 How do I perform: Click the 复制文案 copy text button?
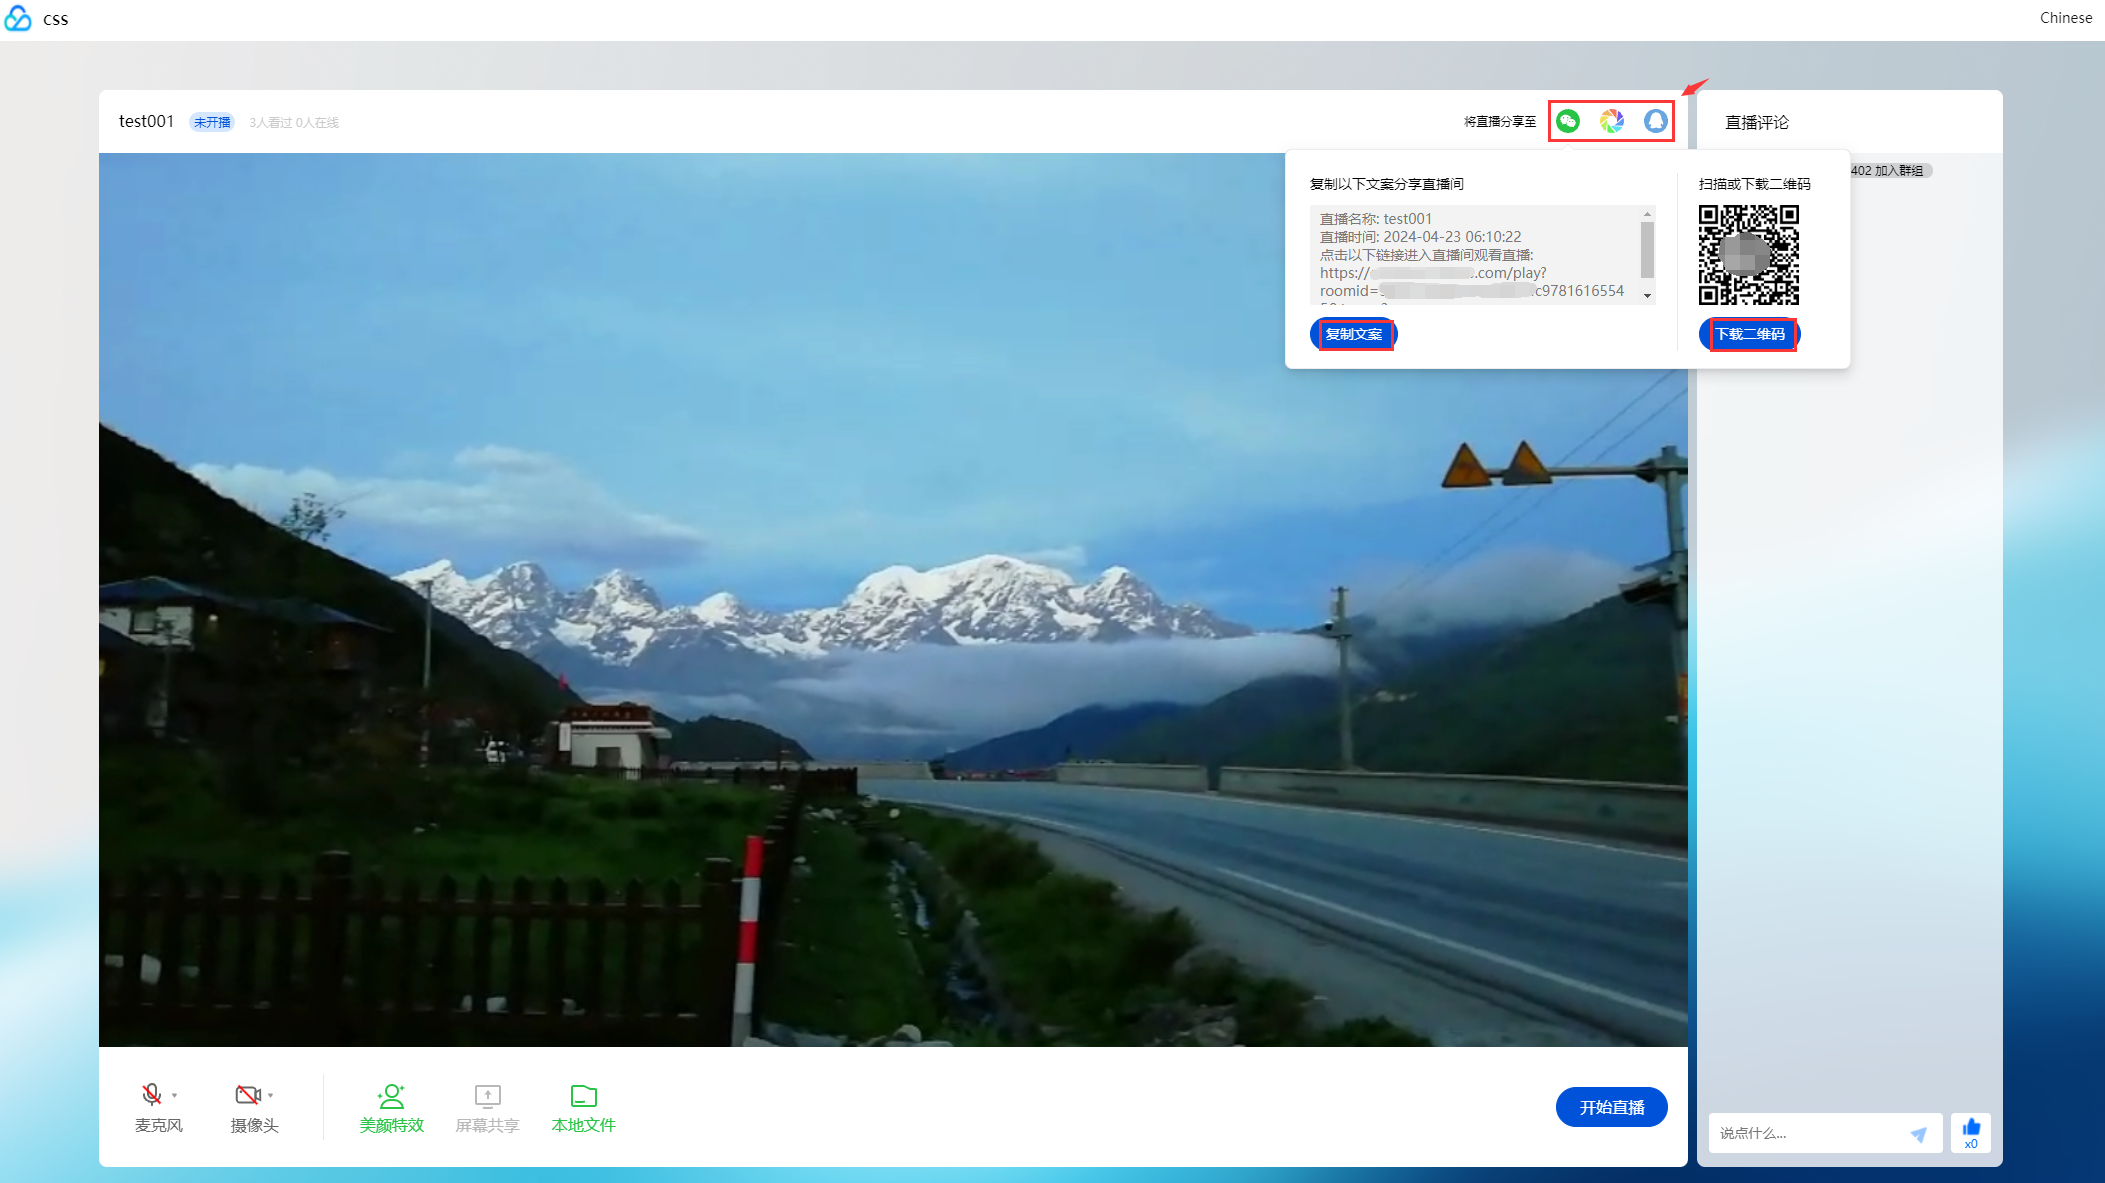click(x=1353, y=334)
